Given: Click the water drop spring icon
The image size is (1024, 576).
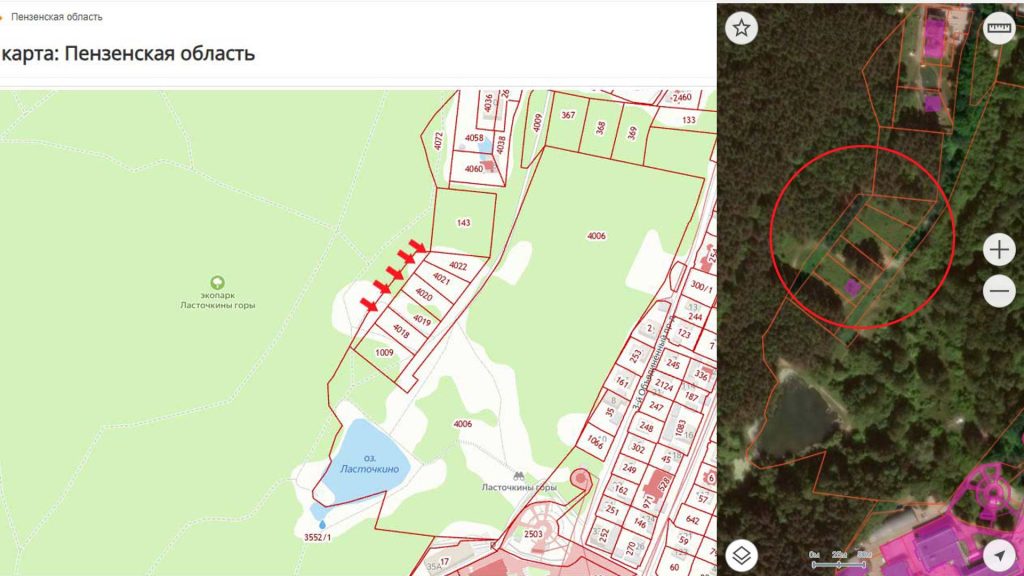Looking at the screenshot, I should (322, 524).
